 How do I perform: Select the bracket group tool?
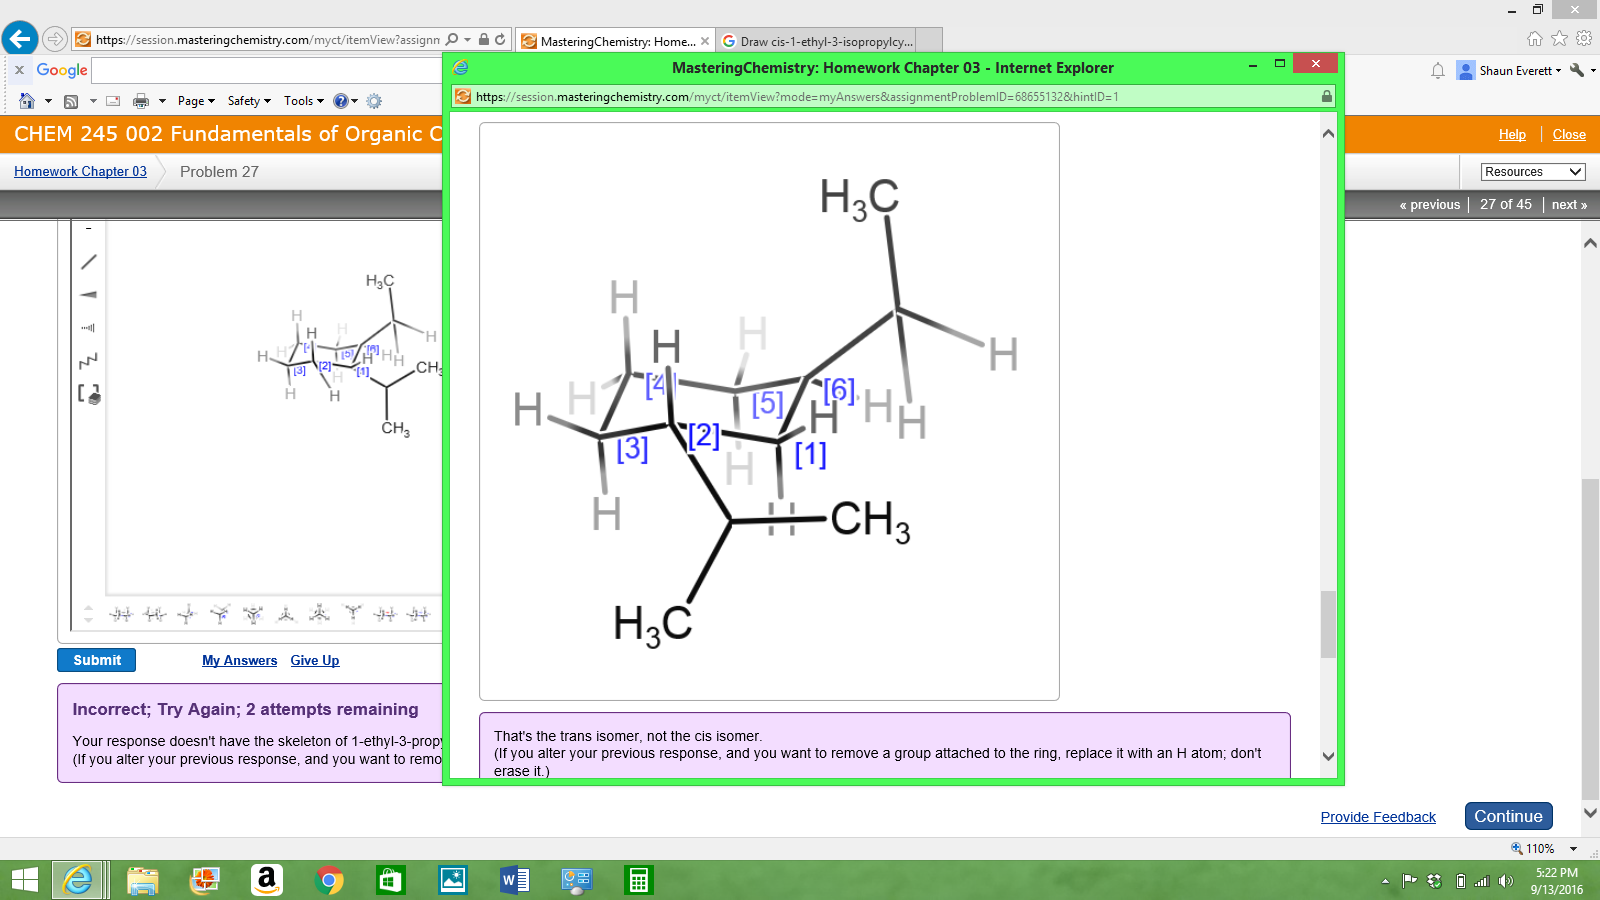click(89, 394)
